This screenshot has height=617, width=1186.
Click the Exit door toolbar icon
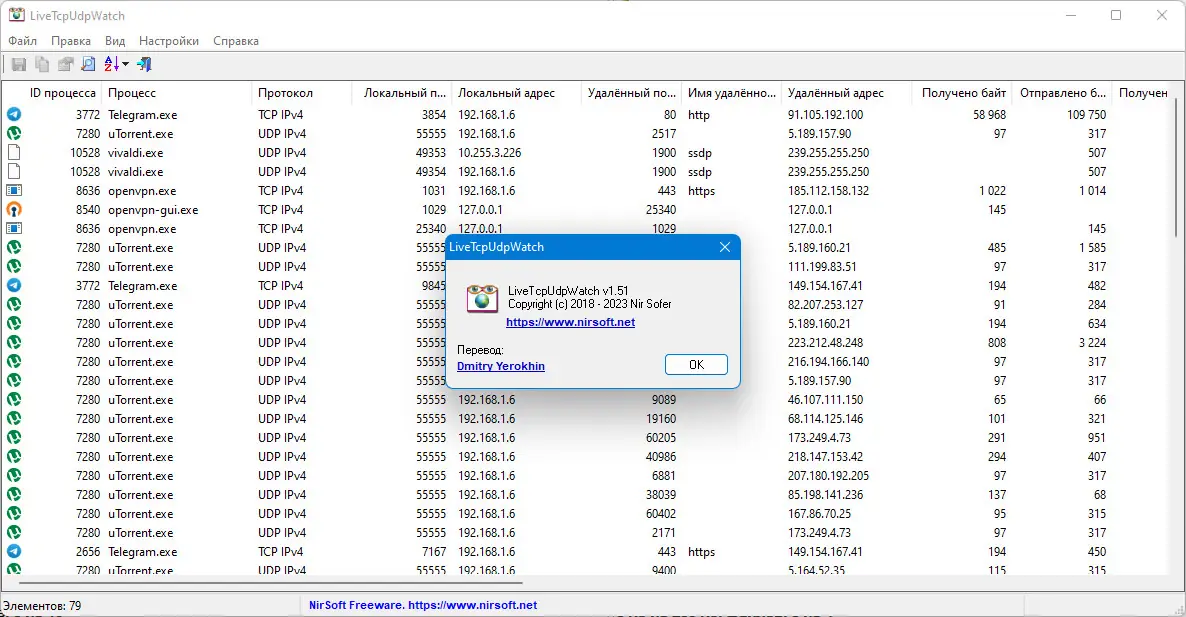[x=144, y=64]
